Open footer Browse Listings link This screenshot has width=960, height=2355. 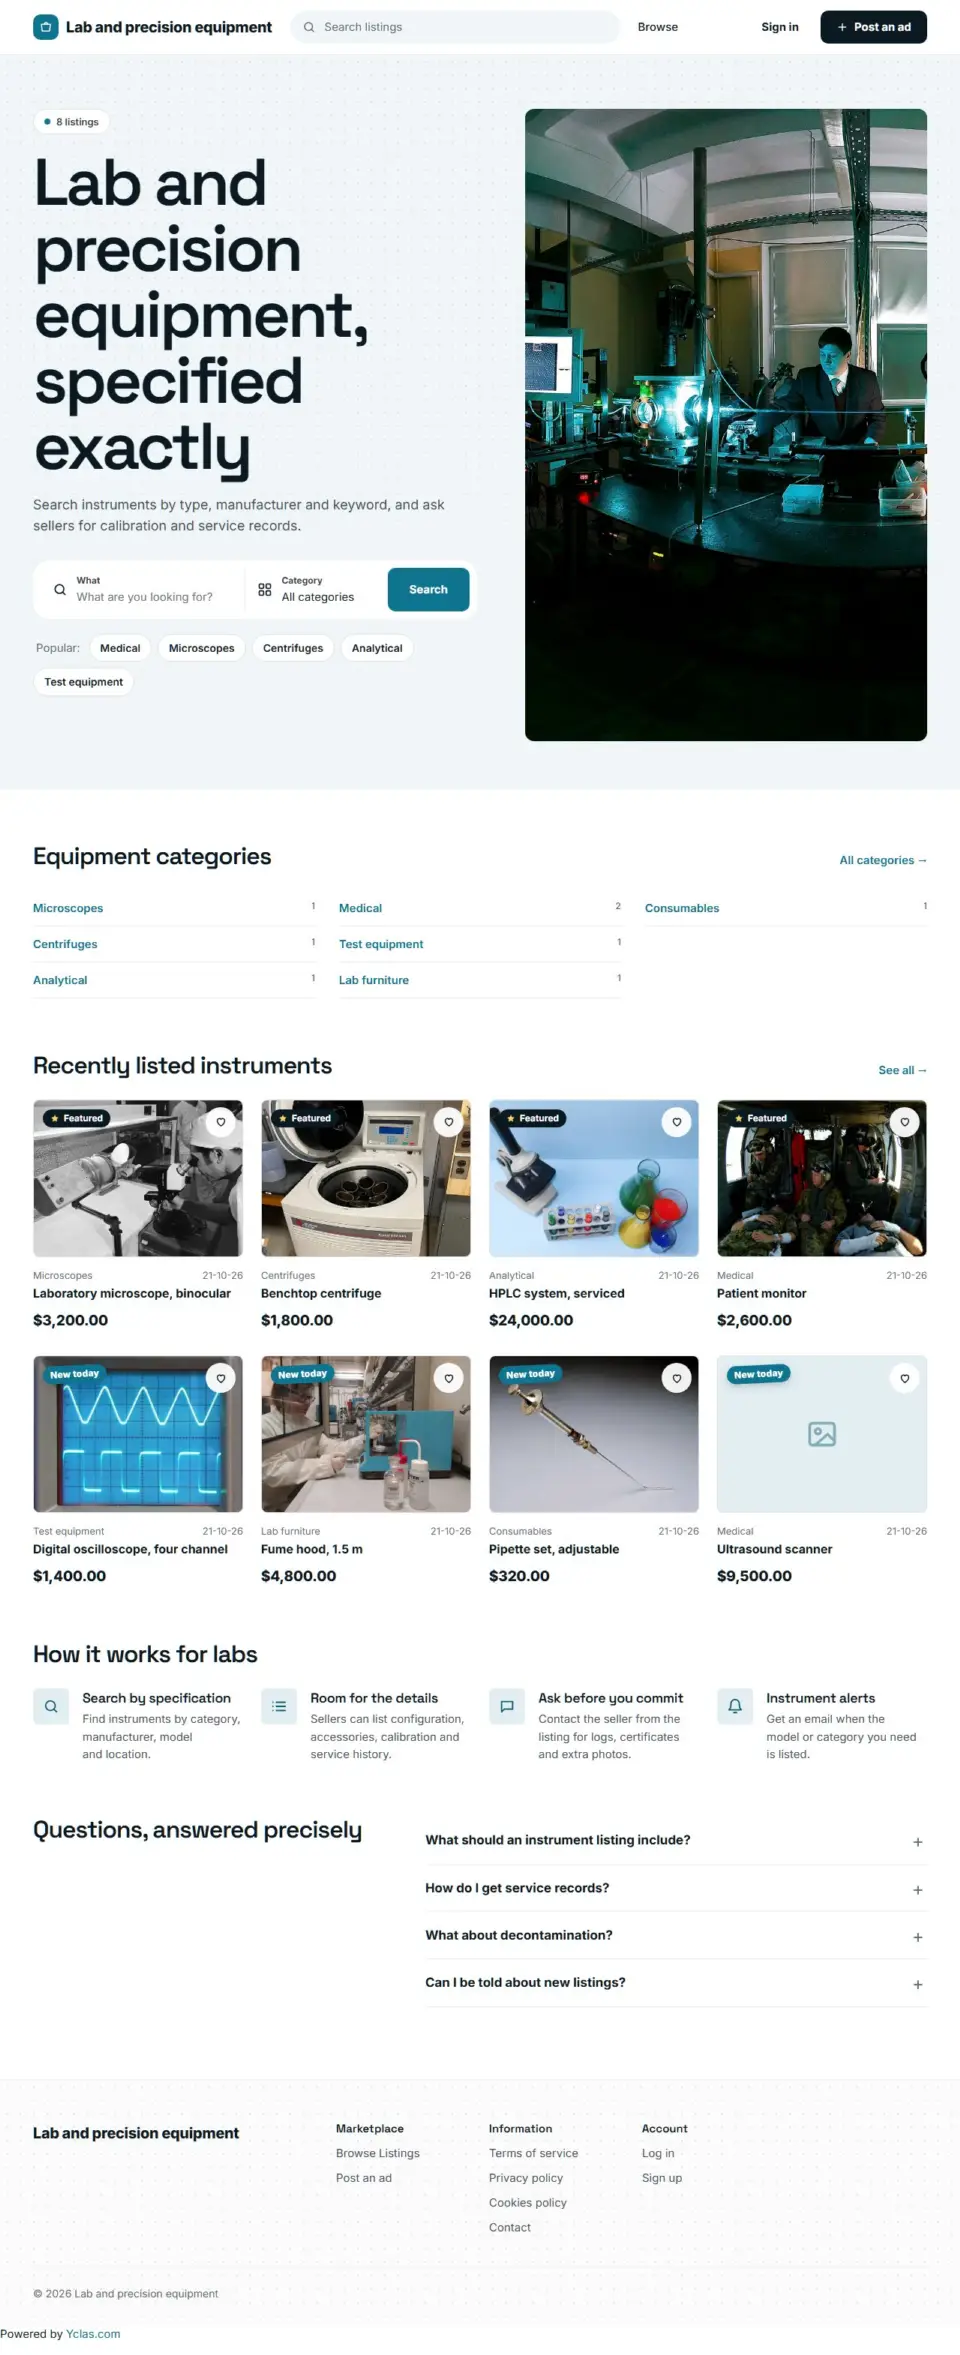coord(378,2153)
